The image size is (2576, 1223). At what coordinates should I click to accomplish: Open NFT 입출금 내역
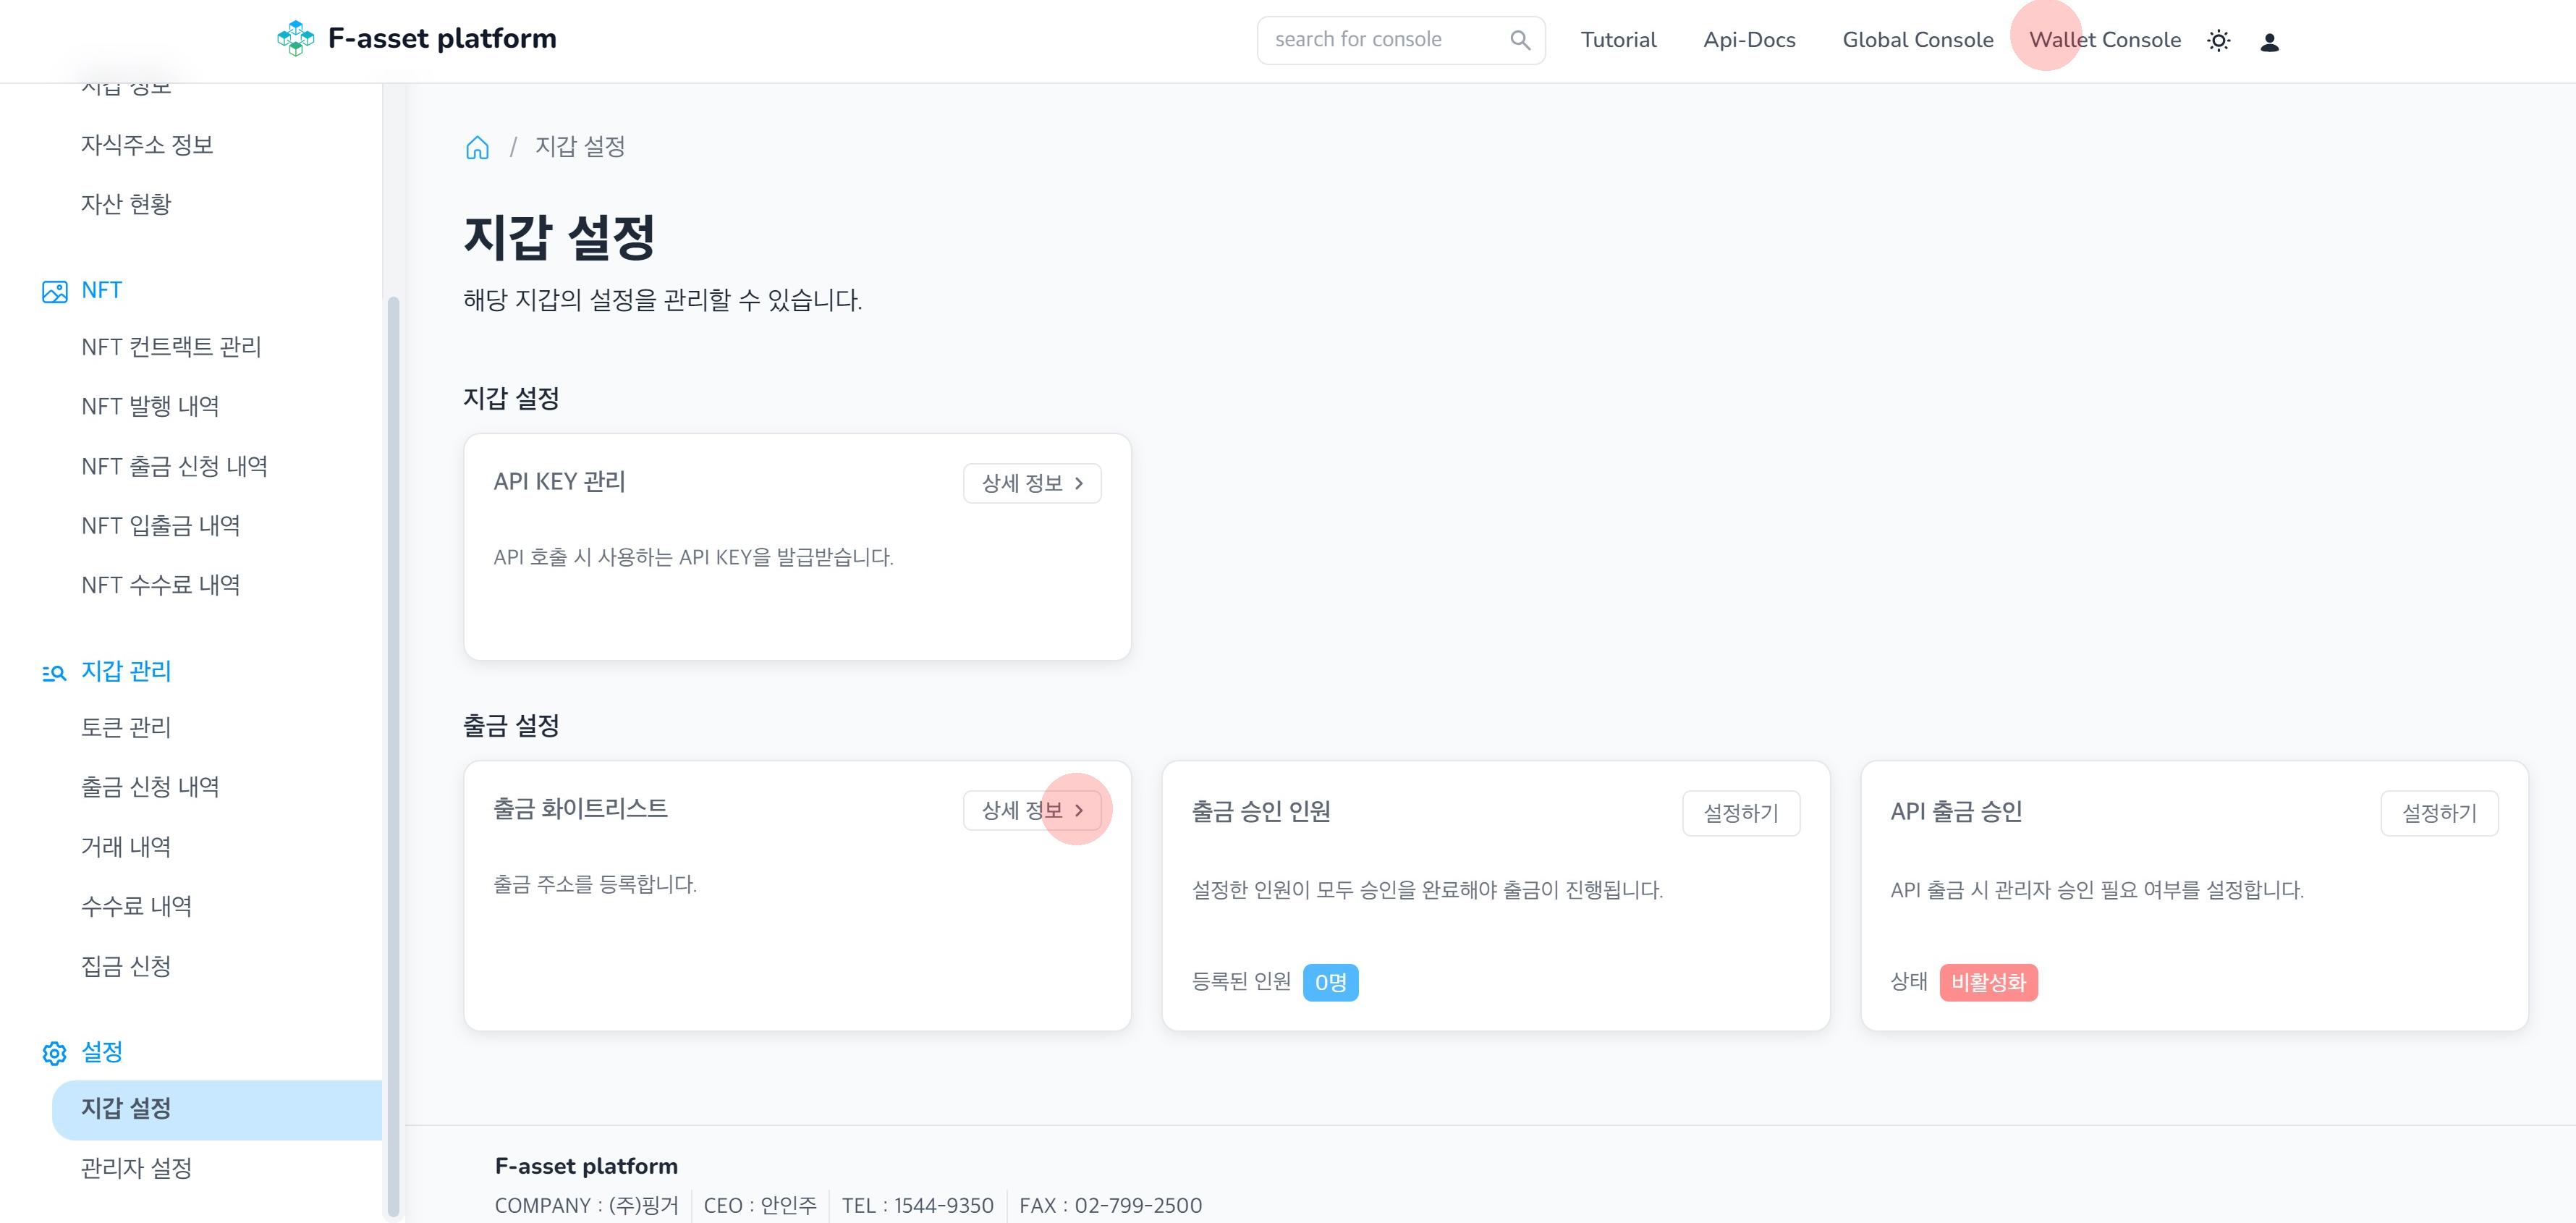160,525
